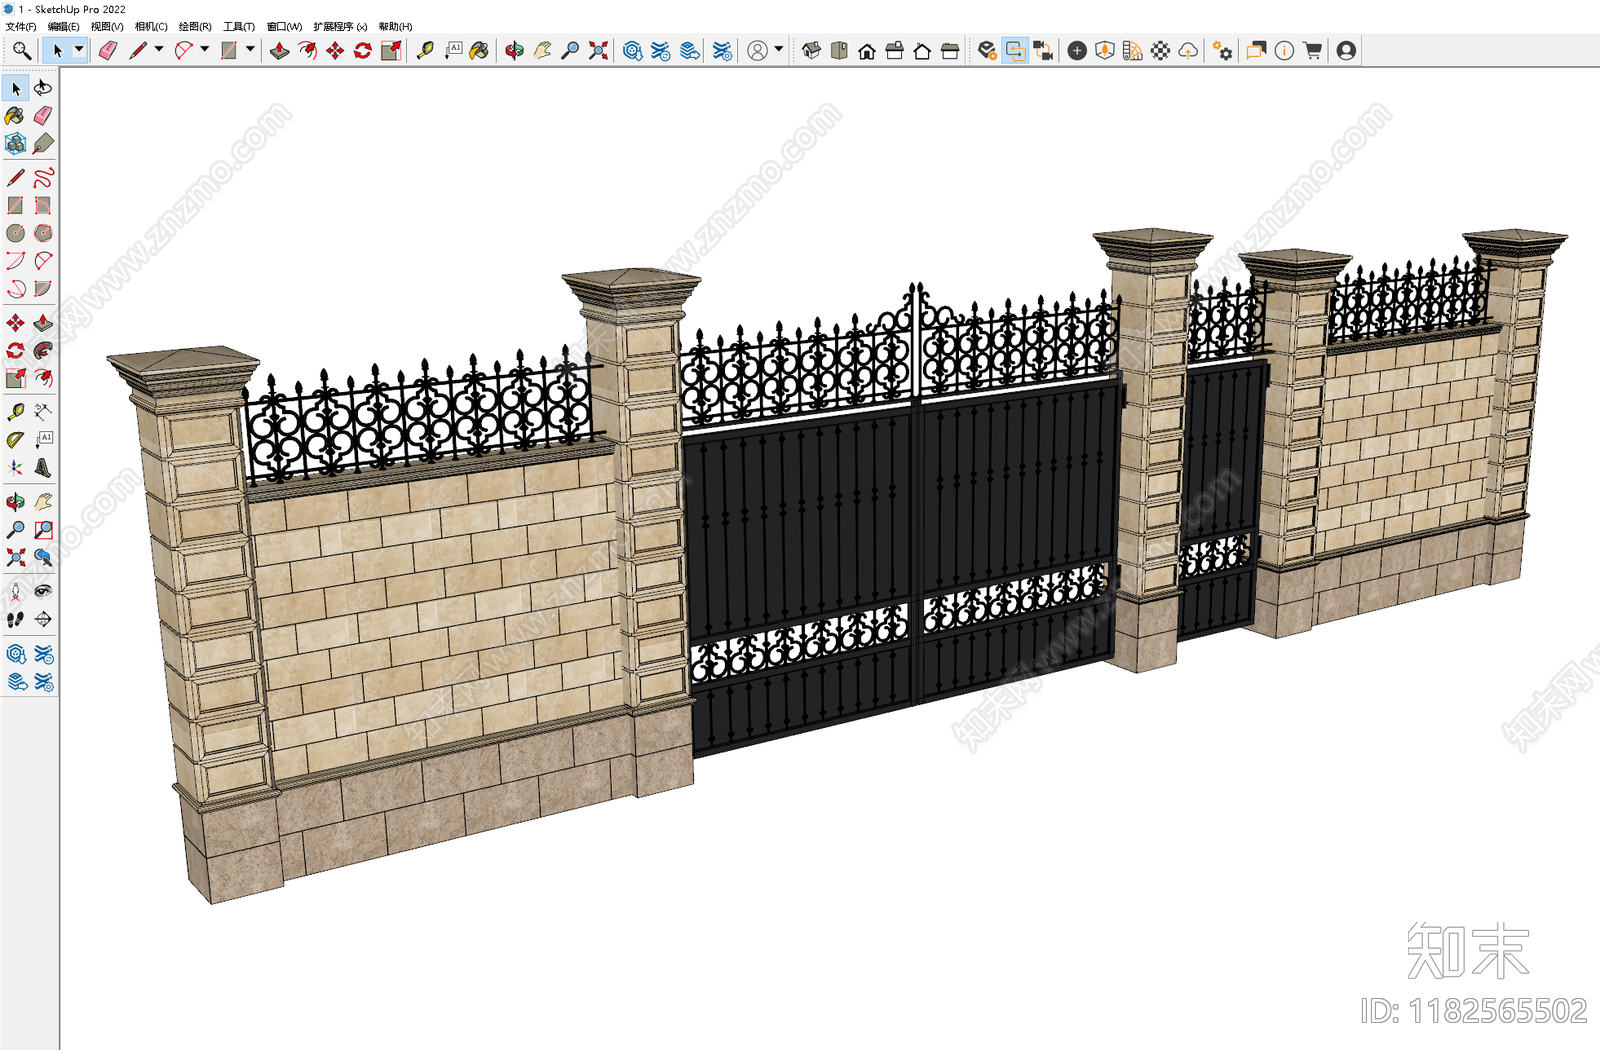Select Polygon tool in left panel
1600x1050 pixels.
coord(43,233)
